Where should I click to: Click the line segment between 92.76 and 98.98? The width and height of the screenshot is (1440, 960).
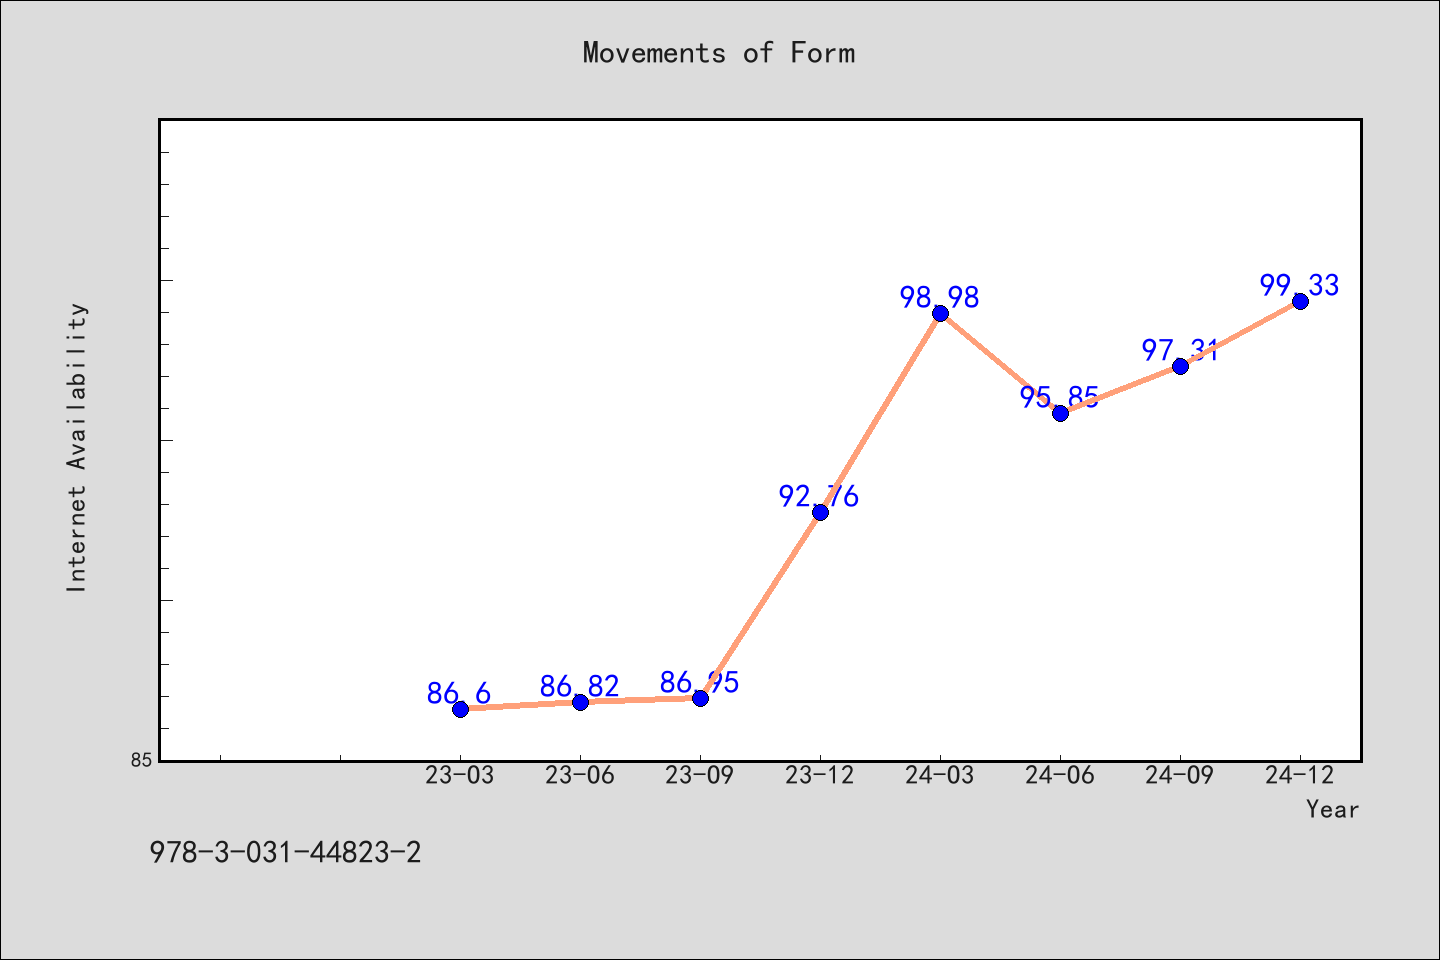click(880, 412)
